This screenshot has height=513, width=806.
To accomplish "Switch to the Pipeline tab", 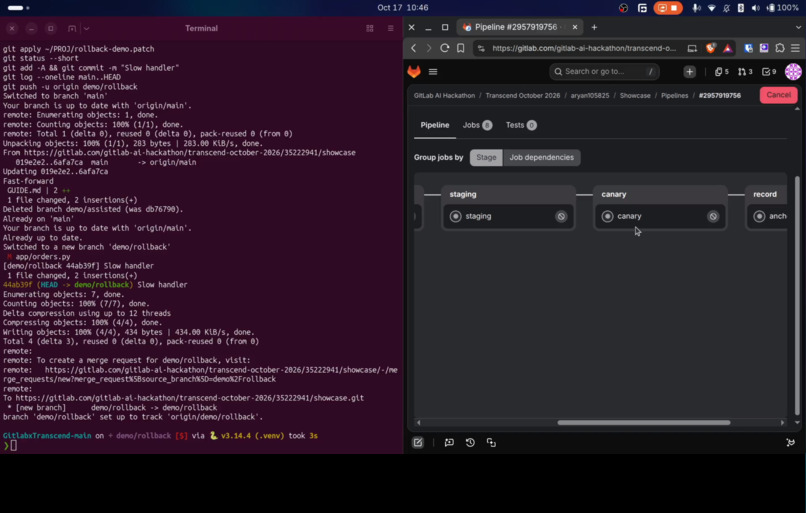I will tap(435, 125).
